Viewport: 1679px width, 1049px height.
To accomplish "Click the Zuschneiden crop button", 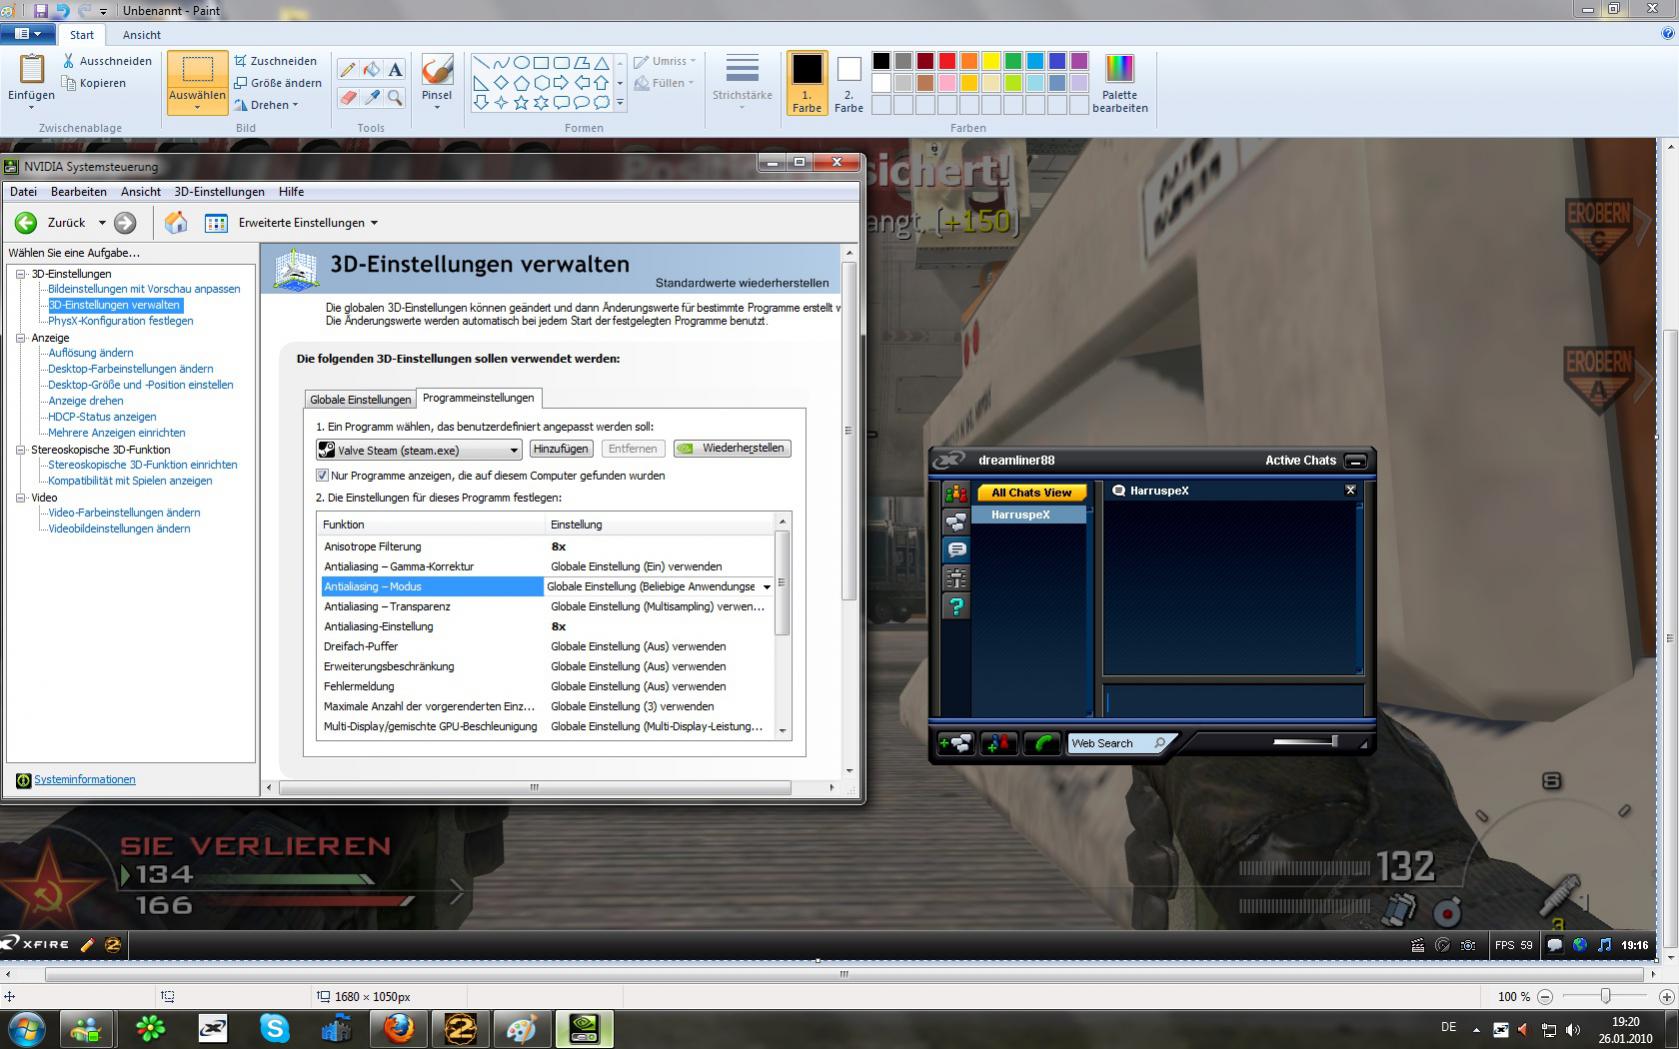I will tap(276, 61).
